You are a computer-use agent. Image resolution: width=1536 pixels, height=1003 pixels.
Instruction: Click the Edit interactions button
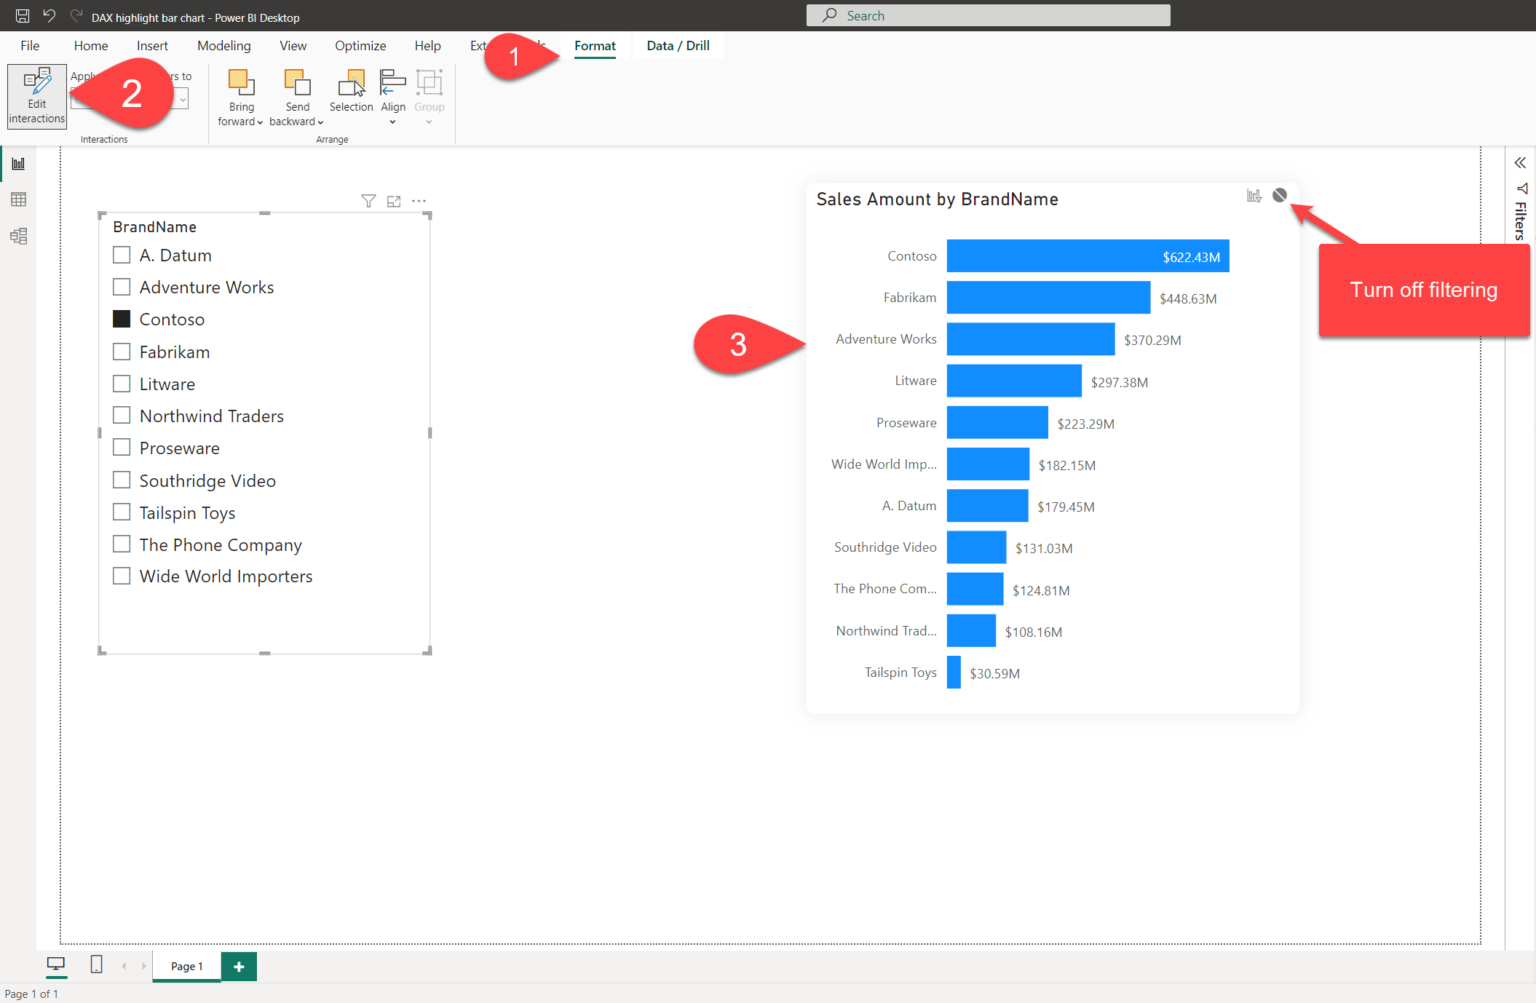37,96
